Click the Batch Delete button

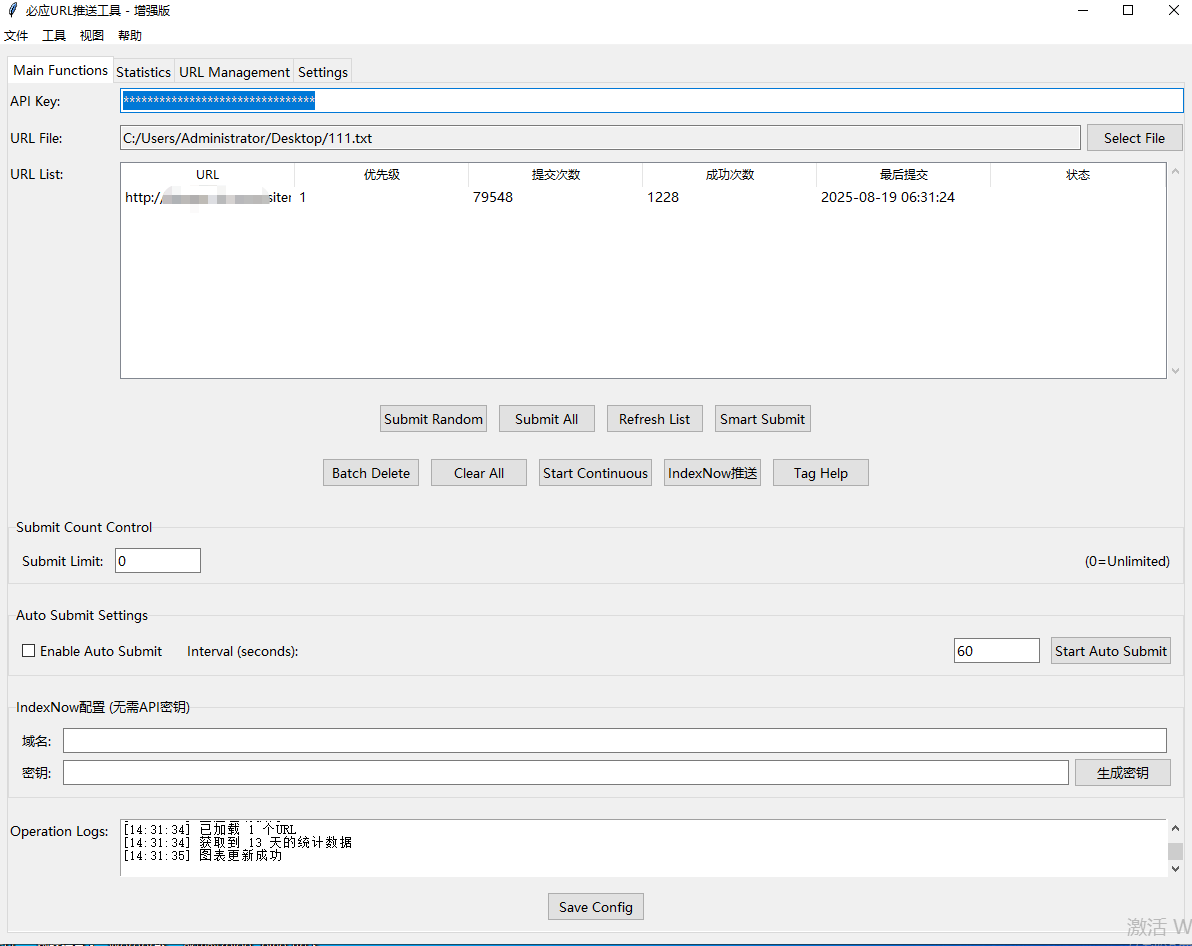click(371, 473)
